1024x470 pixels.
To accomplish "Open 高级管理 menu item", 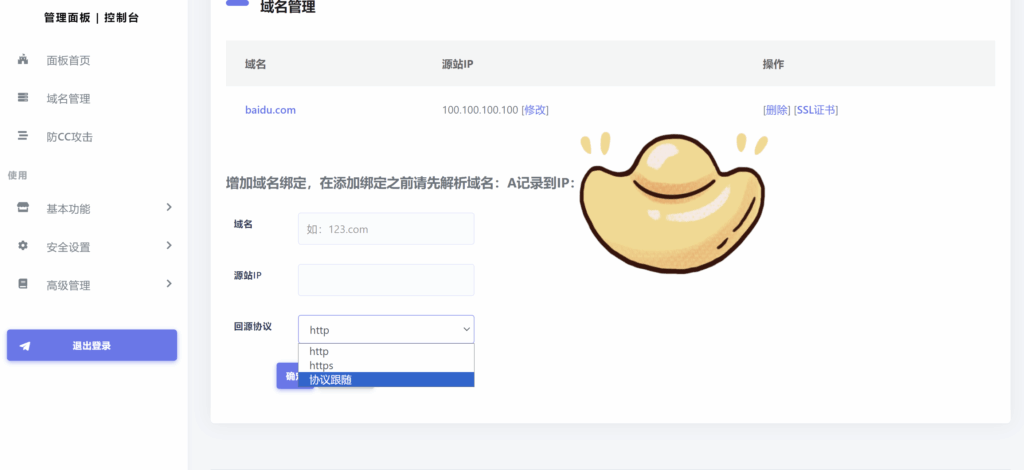I will coord(68,285).
